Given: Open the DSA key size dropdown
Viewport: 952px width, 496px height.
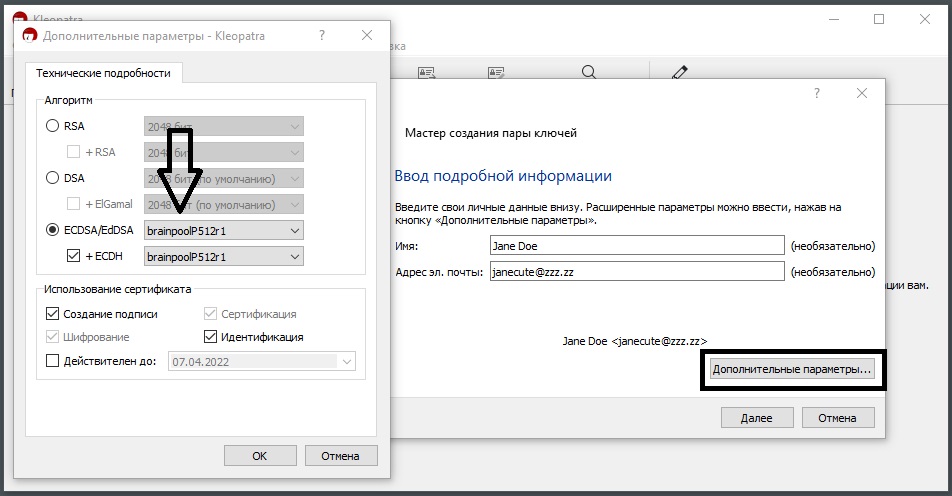Looking at the screenshot, I should (x=223, y=178).
